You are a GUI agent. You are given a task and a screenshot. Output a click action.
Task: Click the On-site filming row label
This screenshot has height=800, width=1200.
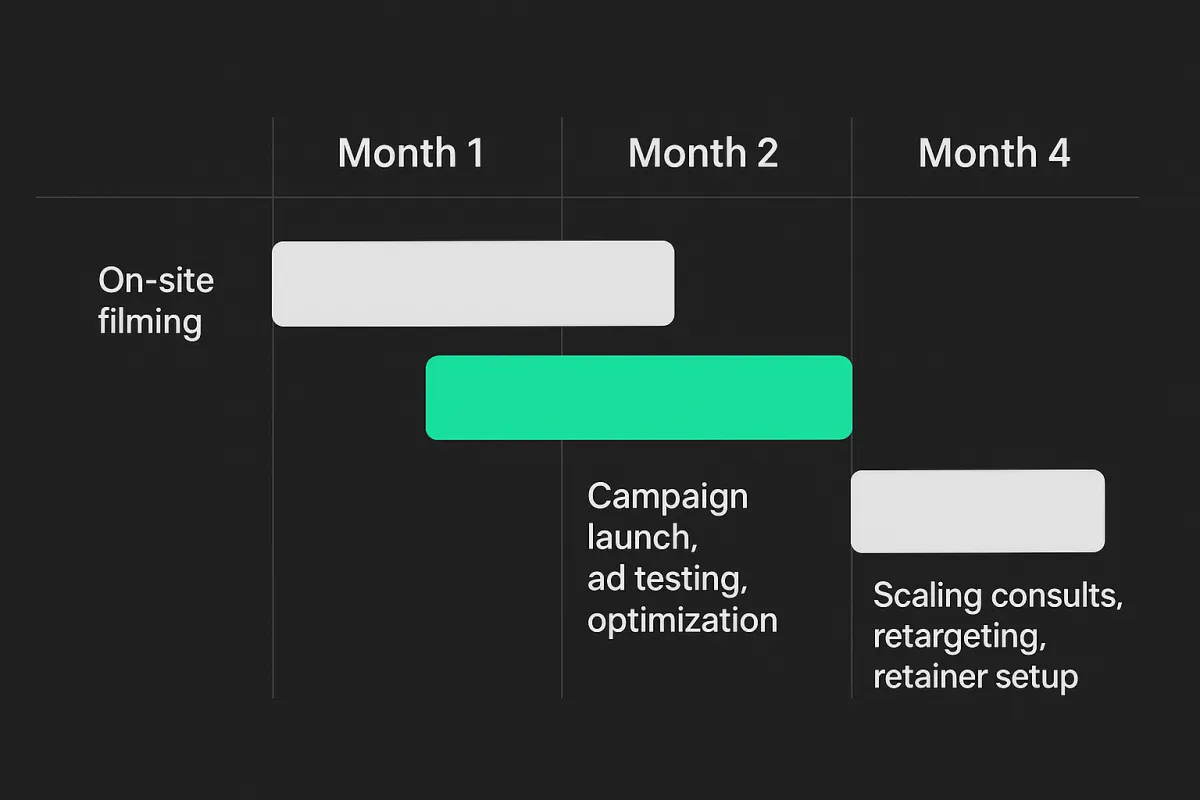click(x=156, y=300)
